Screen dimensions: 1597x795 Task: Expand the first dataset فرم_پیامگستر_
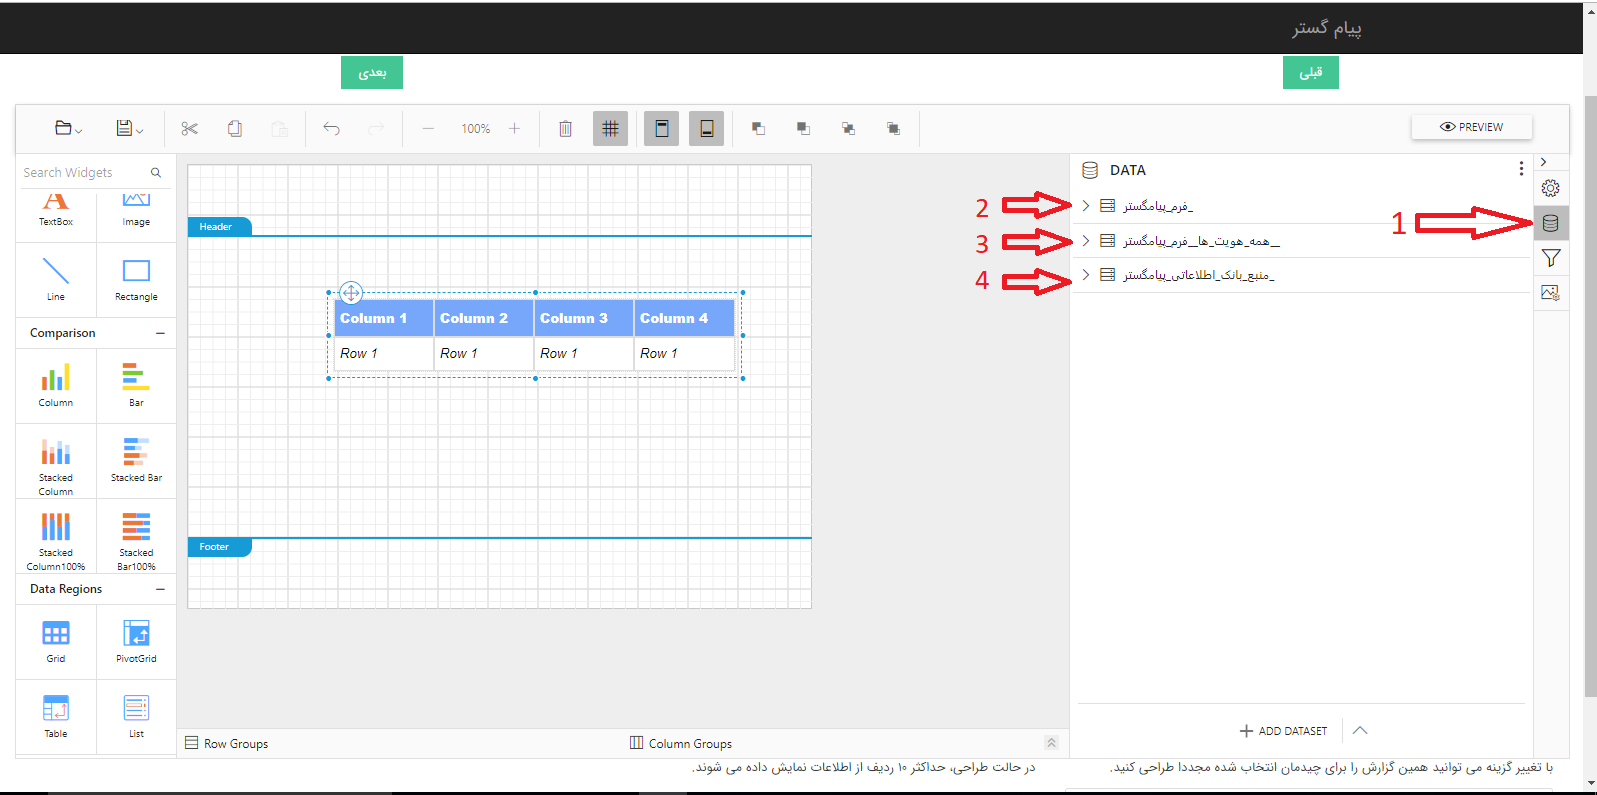pos(1086,206)
